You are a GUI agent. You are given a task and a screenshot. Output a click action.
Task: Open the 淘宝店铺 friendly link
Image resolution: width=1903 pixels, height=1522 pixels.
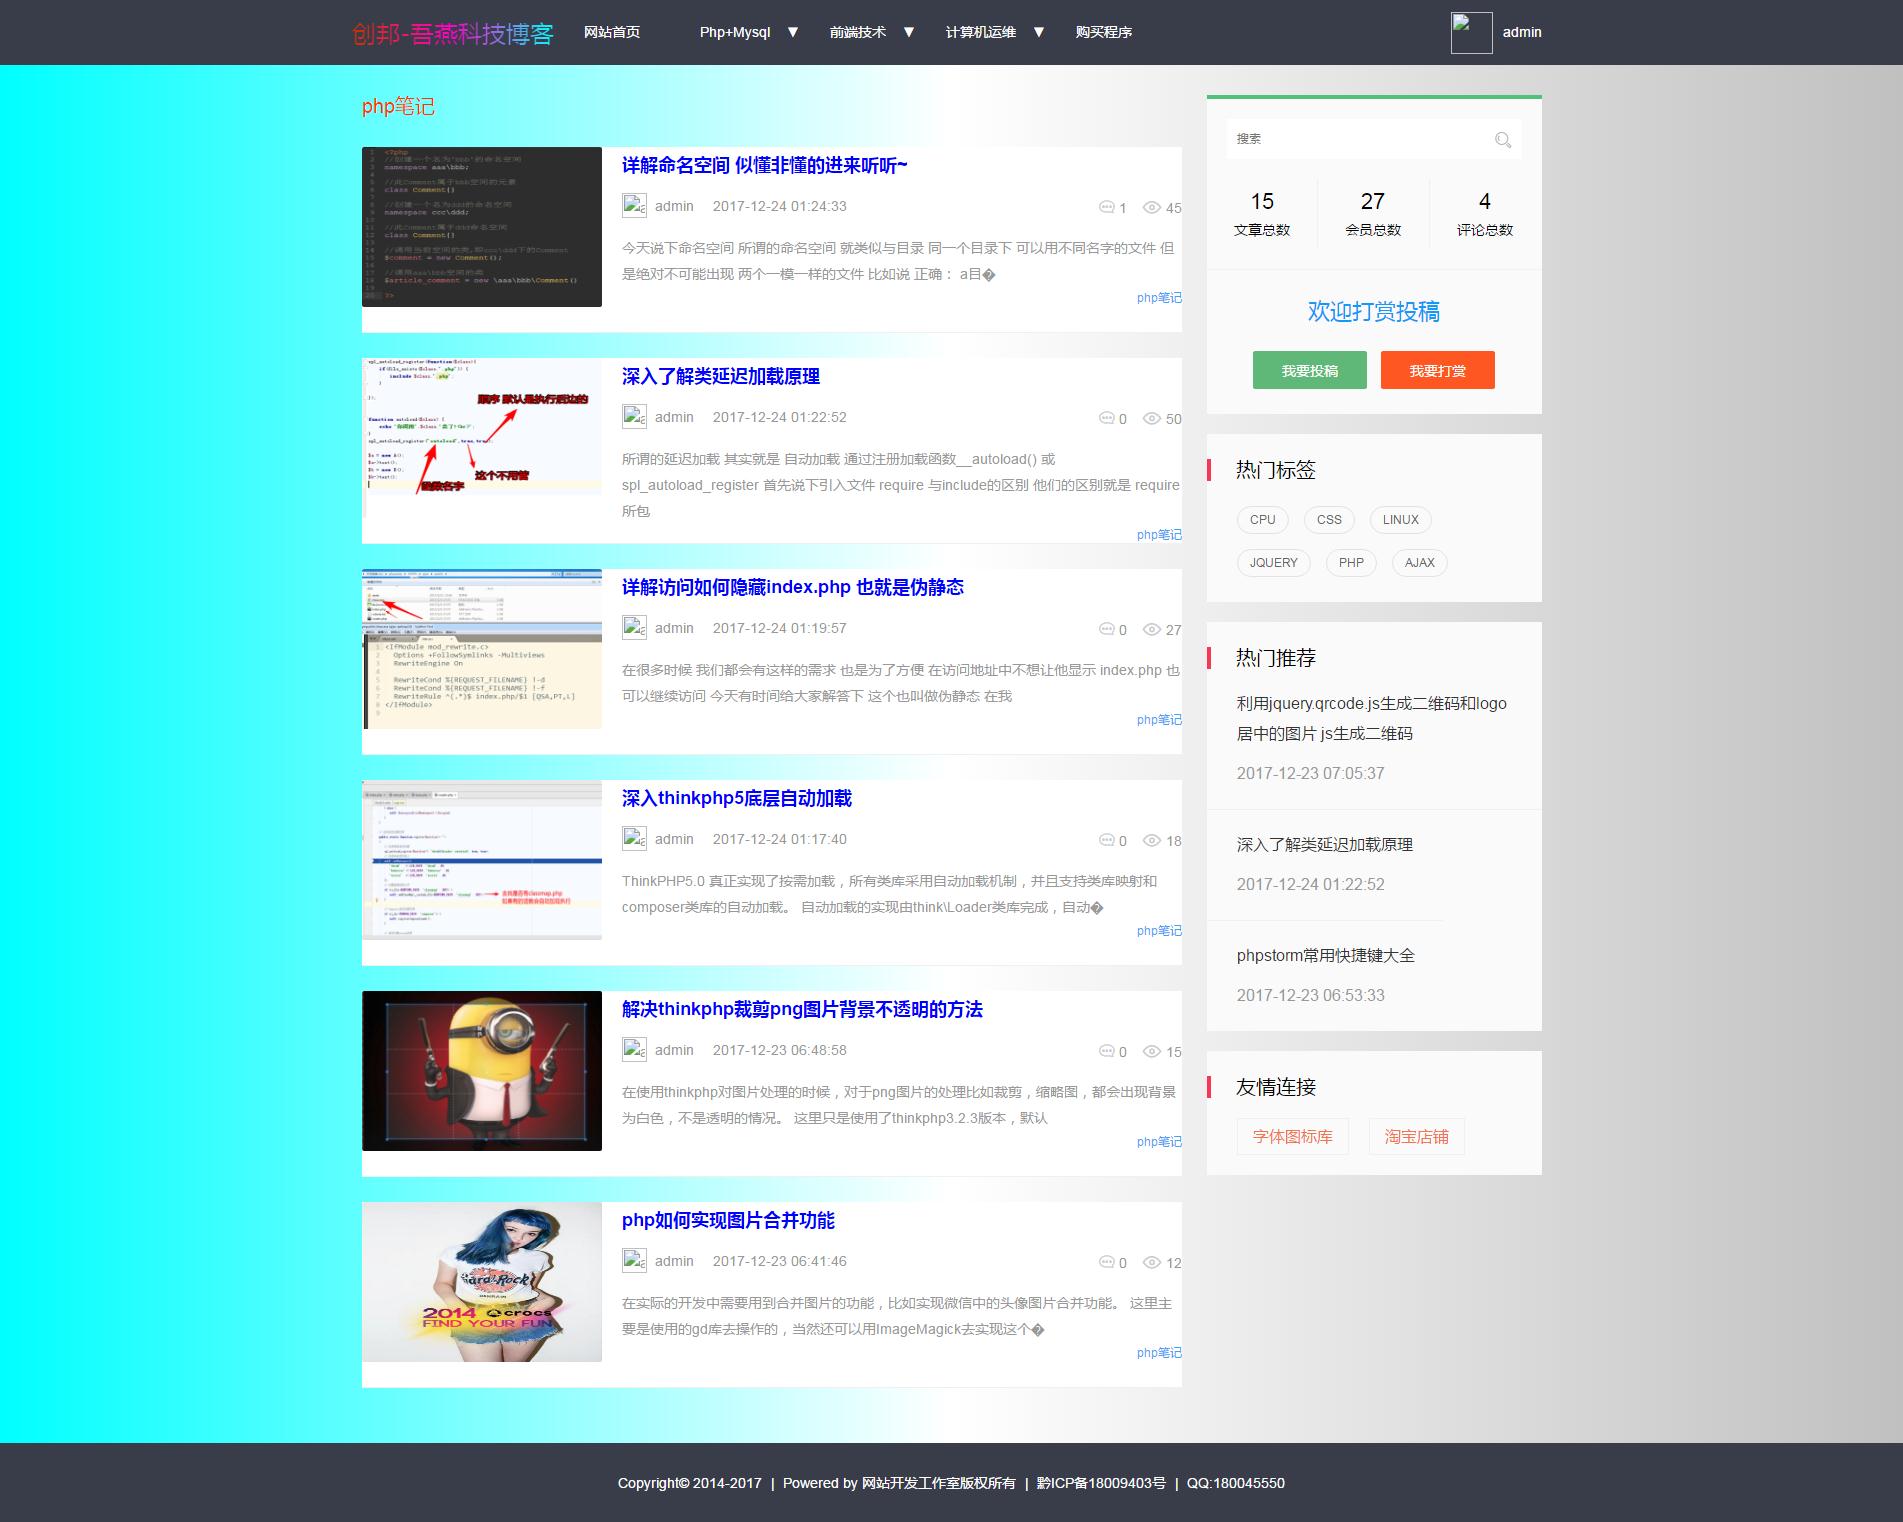[x=1416, y=1137]
